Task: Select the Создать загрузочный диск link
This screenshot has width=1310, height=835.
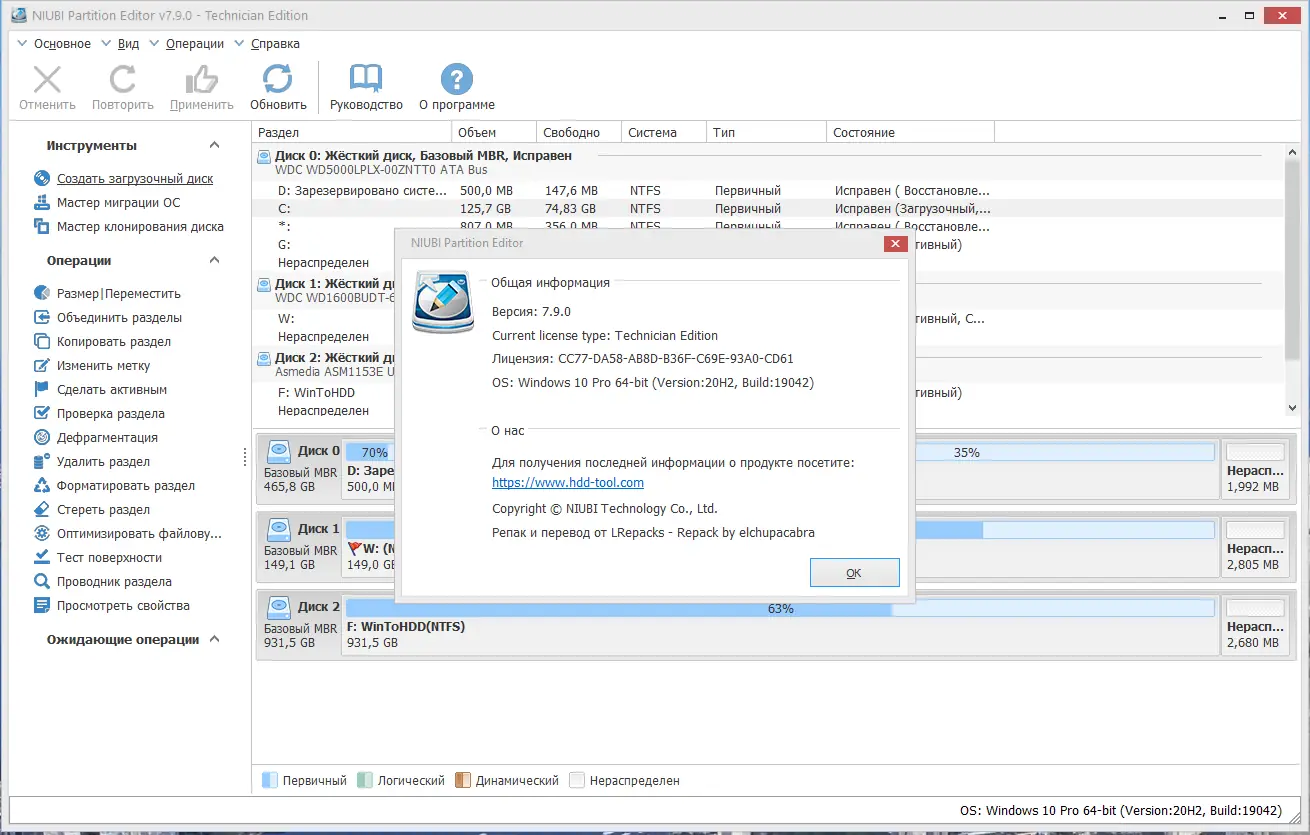Action: [135, 179]
